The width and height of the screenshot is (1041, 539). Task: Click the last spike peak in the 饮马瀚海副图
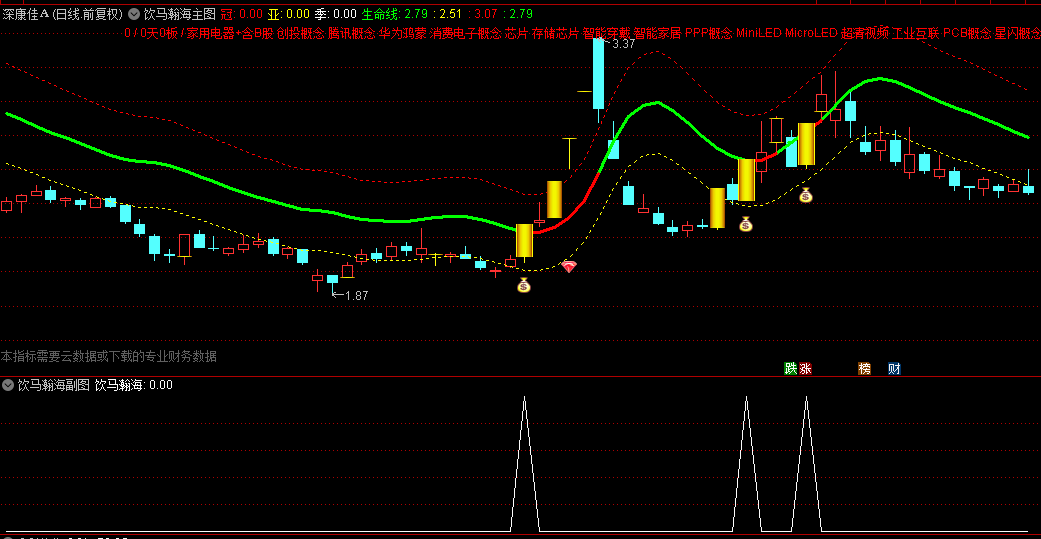click(x=806, y=398)
